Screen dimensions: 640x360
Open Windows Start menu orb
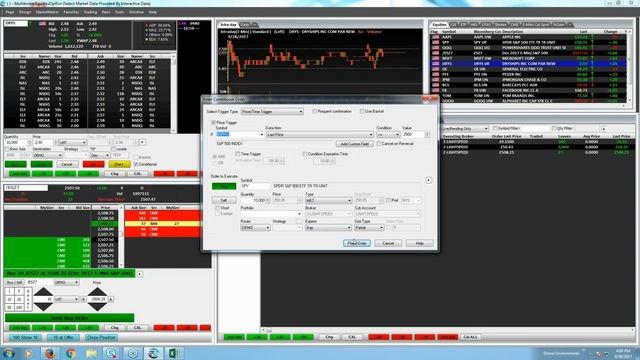click(9, 353)
